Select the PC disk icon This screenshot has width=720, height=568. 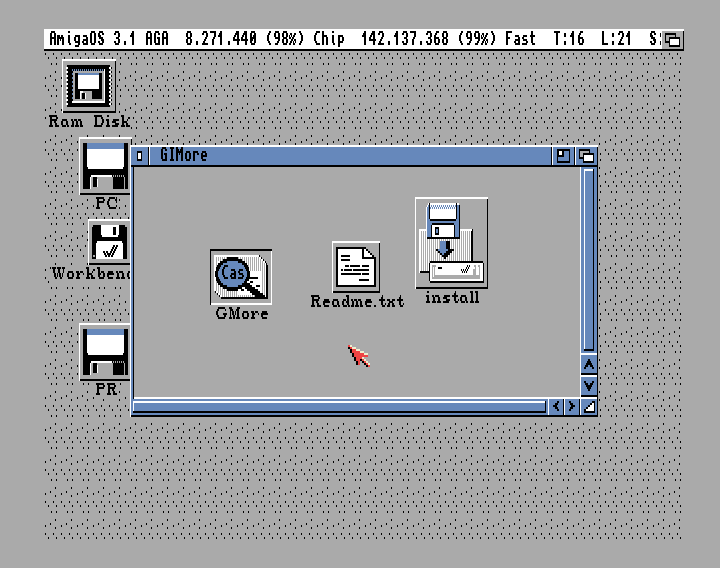(x=105, y=166)
